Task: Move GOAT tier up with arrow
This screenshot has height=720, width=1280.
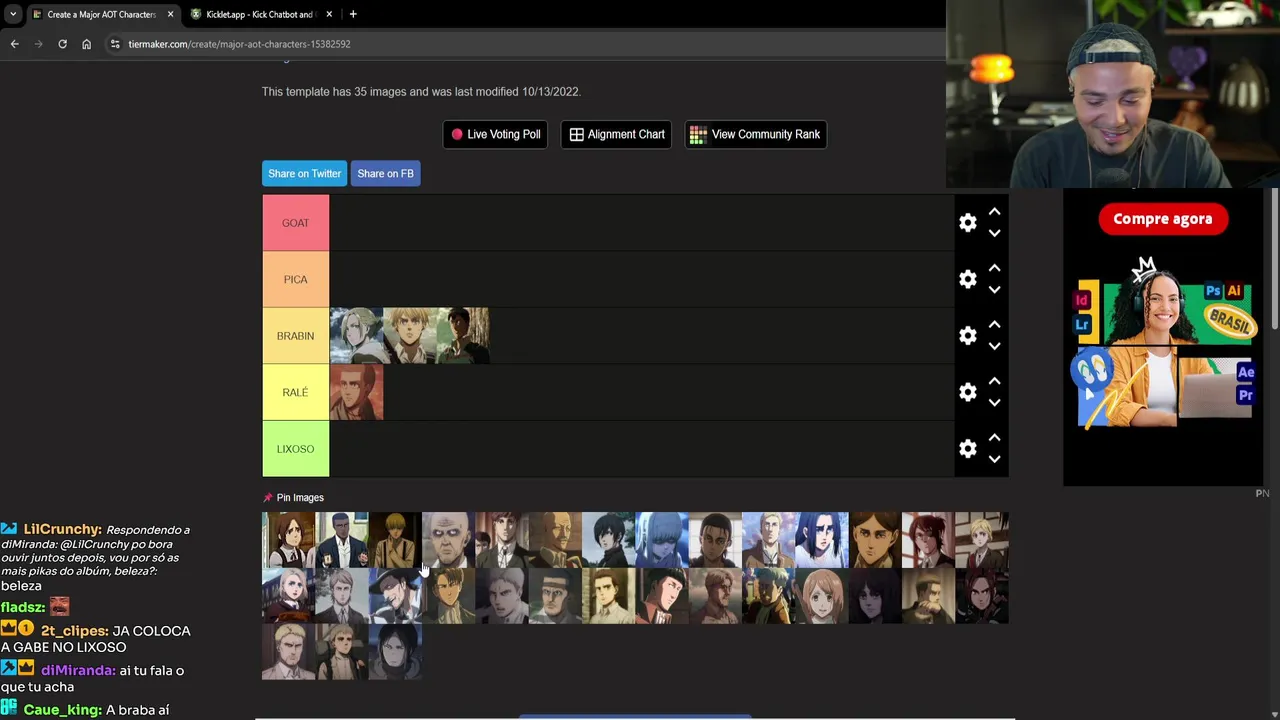Action: tap(994, 212)
